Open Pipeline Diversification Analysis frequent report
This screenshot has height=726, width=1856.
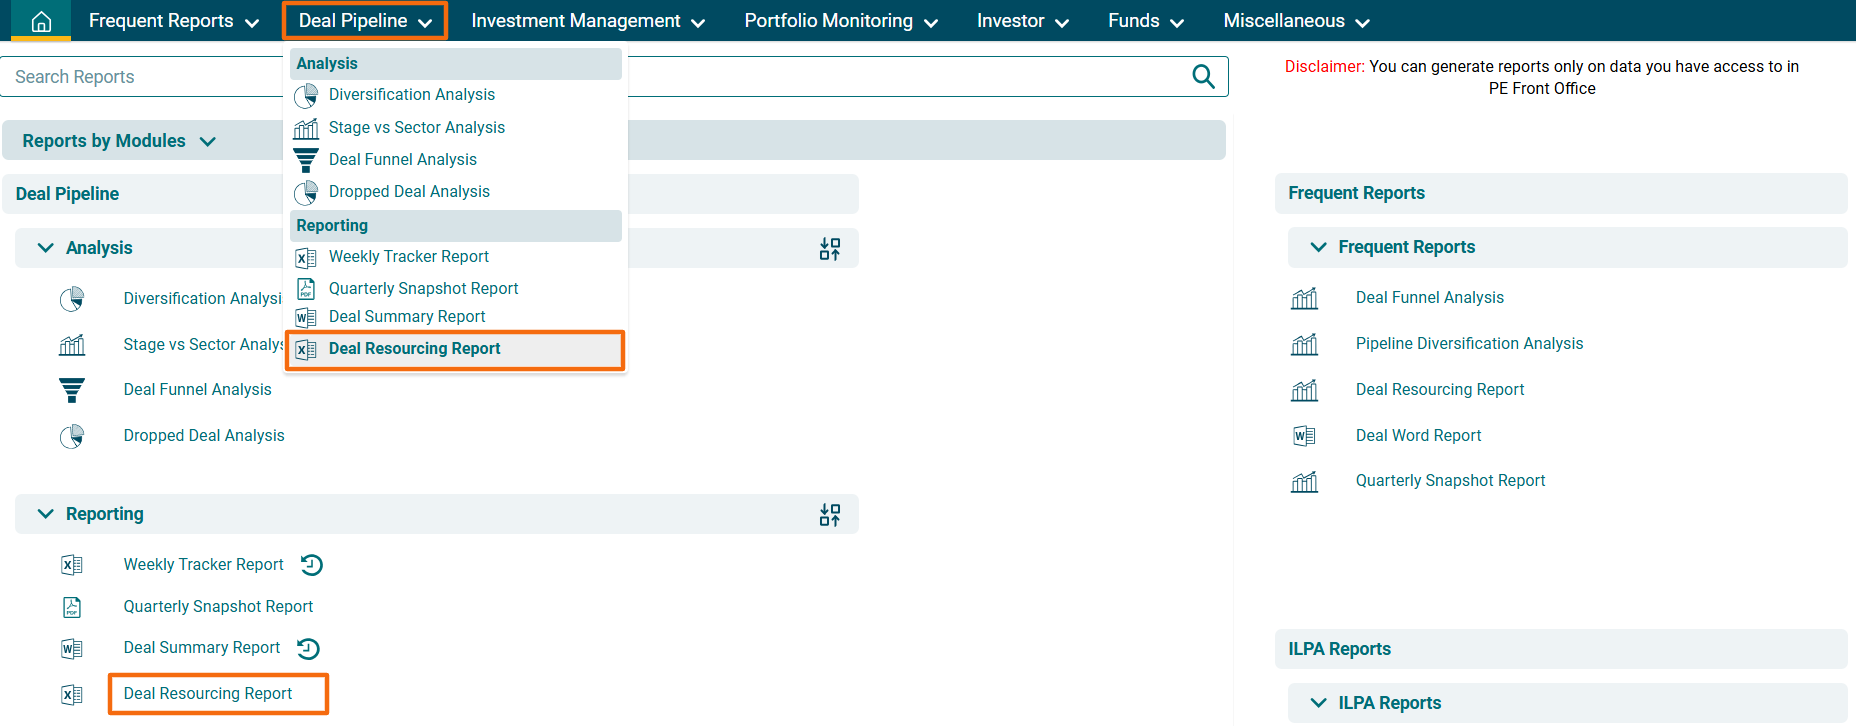(x=1469, y=344)
